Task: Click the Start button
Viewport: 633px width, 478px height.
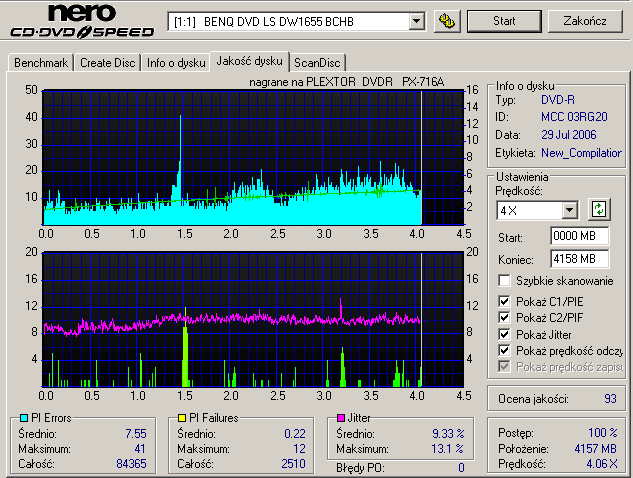Action: tap(504, 21)
